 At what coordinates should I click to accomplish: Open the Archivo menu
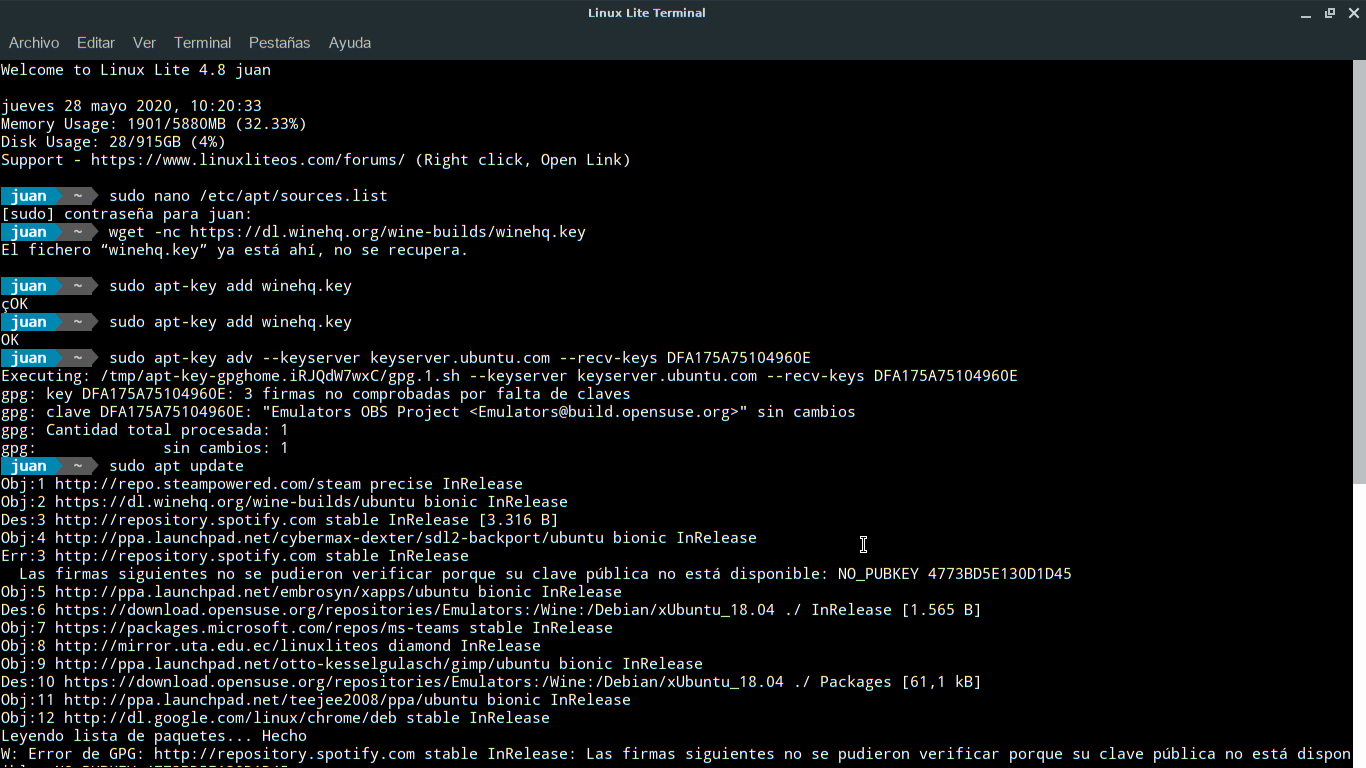34,43
